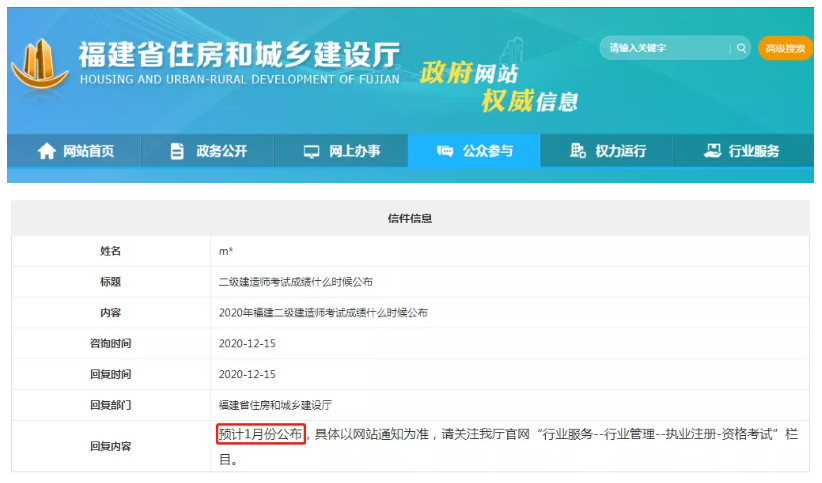The image size is (822, 483).
Task: Click the English title HOUSING AND URBAN-RURAL DEVELOPMENT
Action: (240, 80)
